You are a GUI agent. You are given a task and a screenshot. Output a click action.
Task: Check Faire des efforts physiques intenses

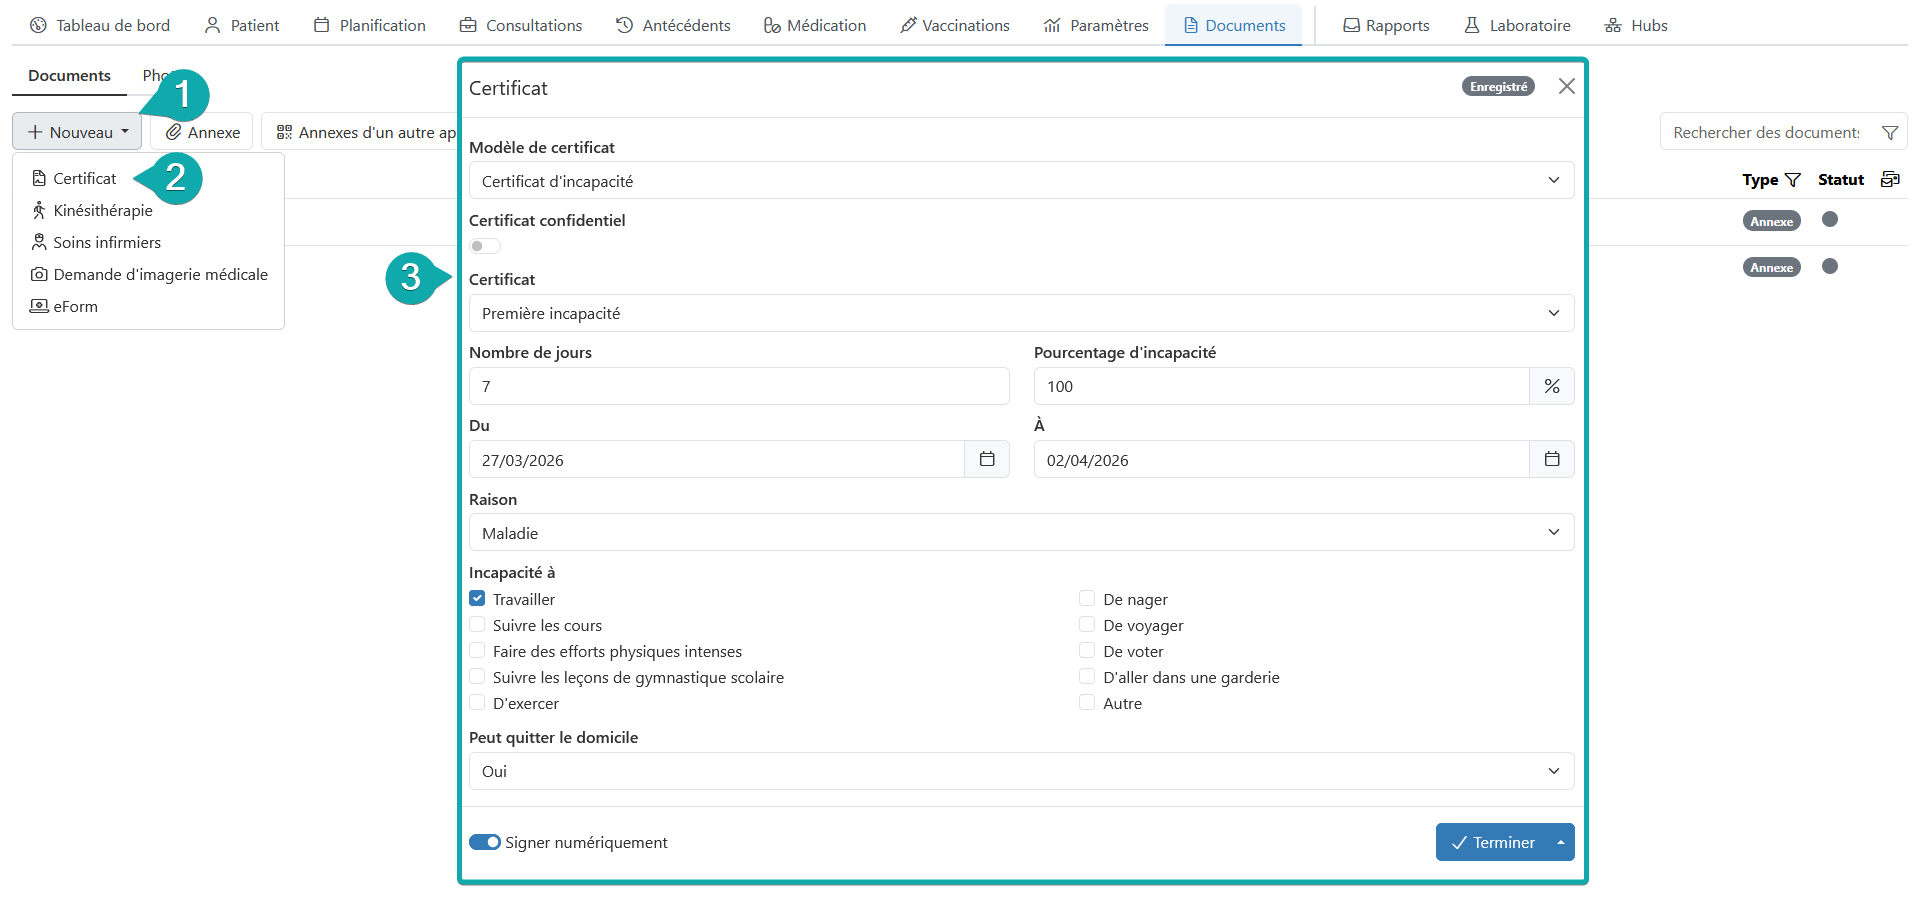pos(477,650)
